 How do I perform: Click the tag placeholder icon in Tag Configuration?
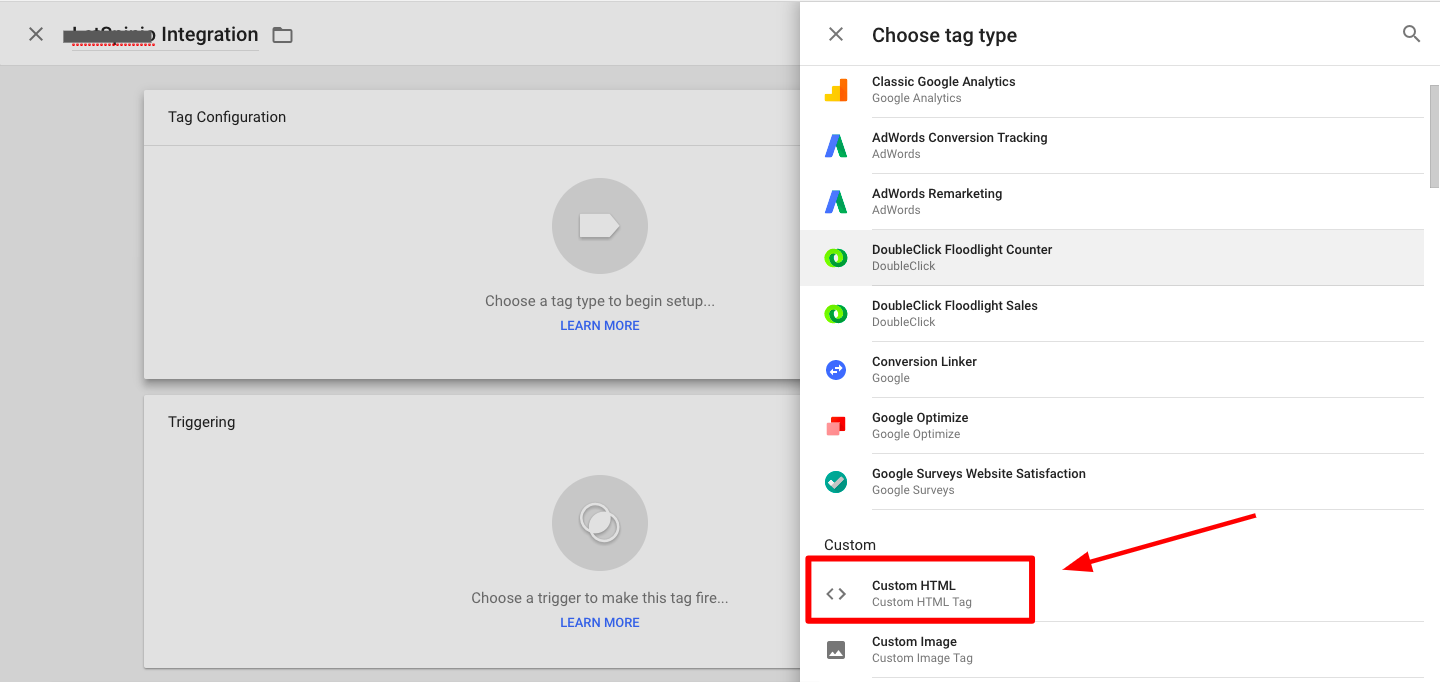click(600, 226)
